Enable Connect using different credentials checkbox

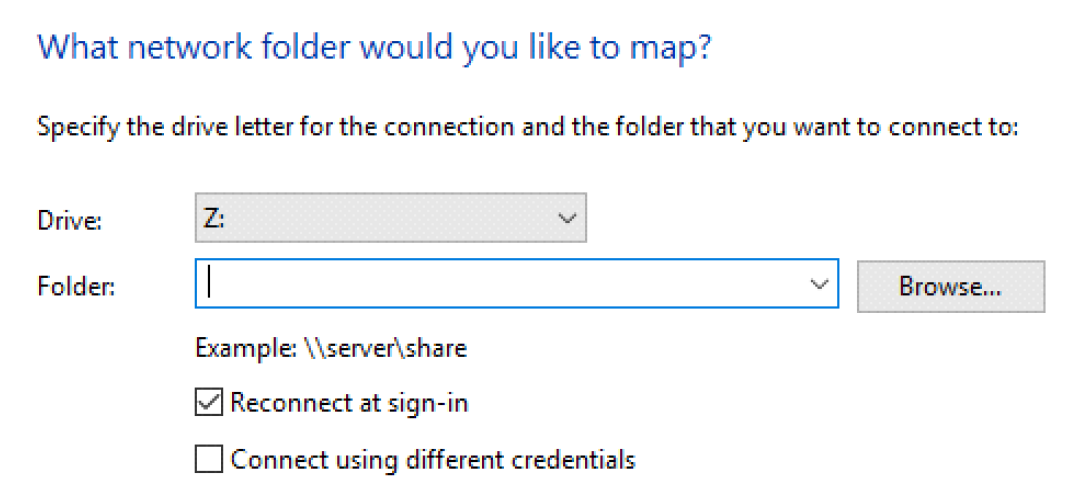[x=209, y=460]
